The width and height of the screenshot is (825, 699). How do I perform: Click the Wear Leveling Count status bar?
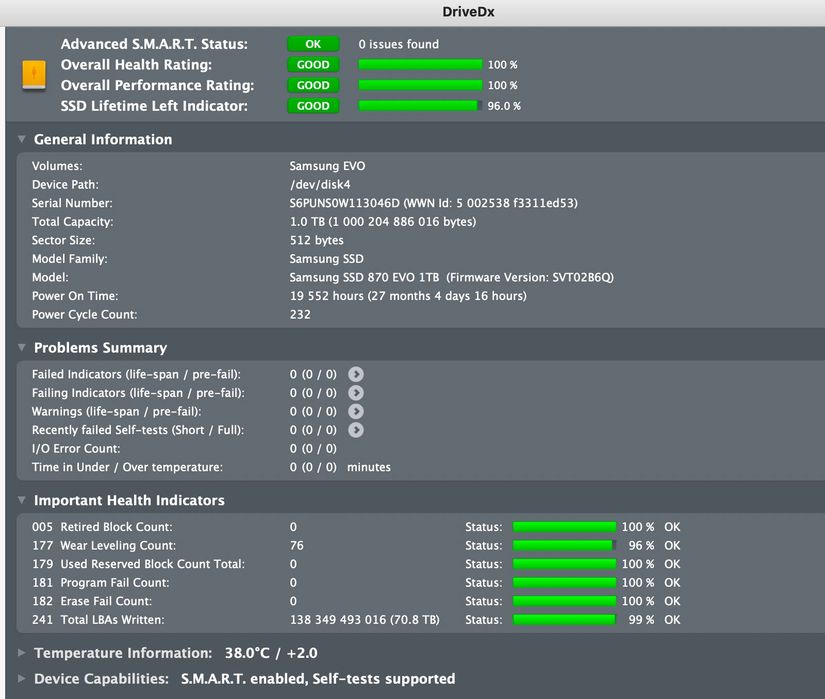click(x=564, y=545)
